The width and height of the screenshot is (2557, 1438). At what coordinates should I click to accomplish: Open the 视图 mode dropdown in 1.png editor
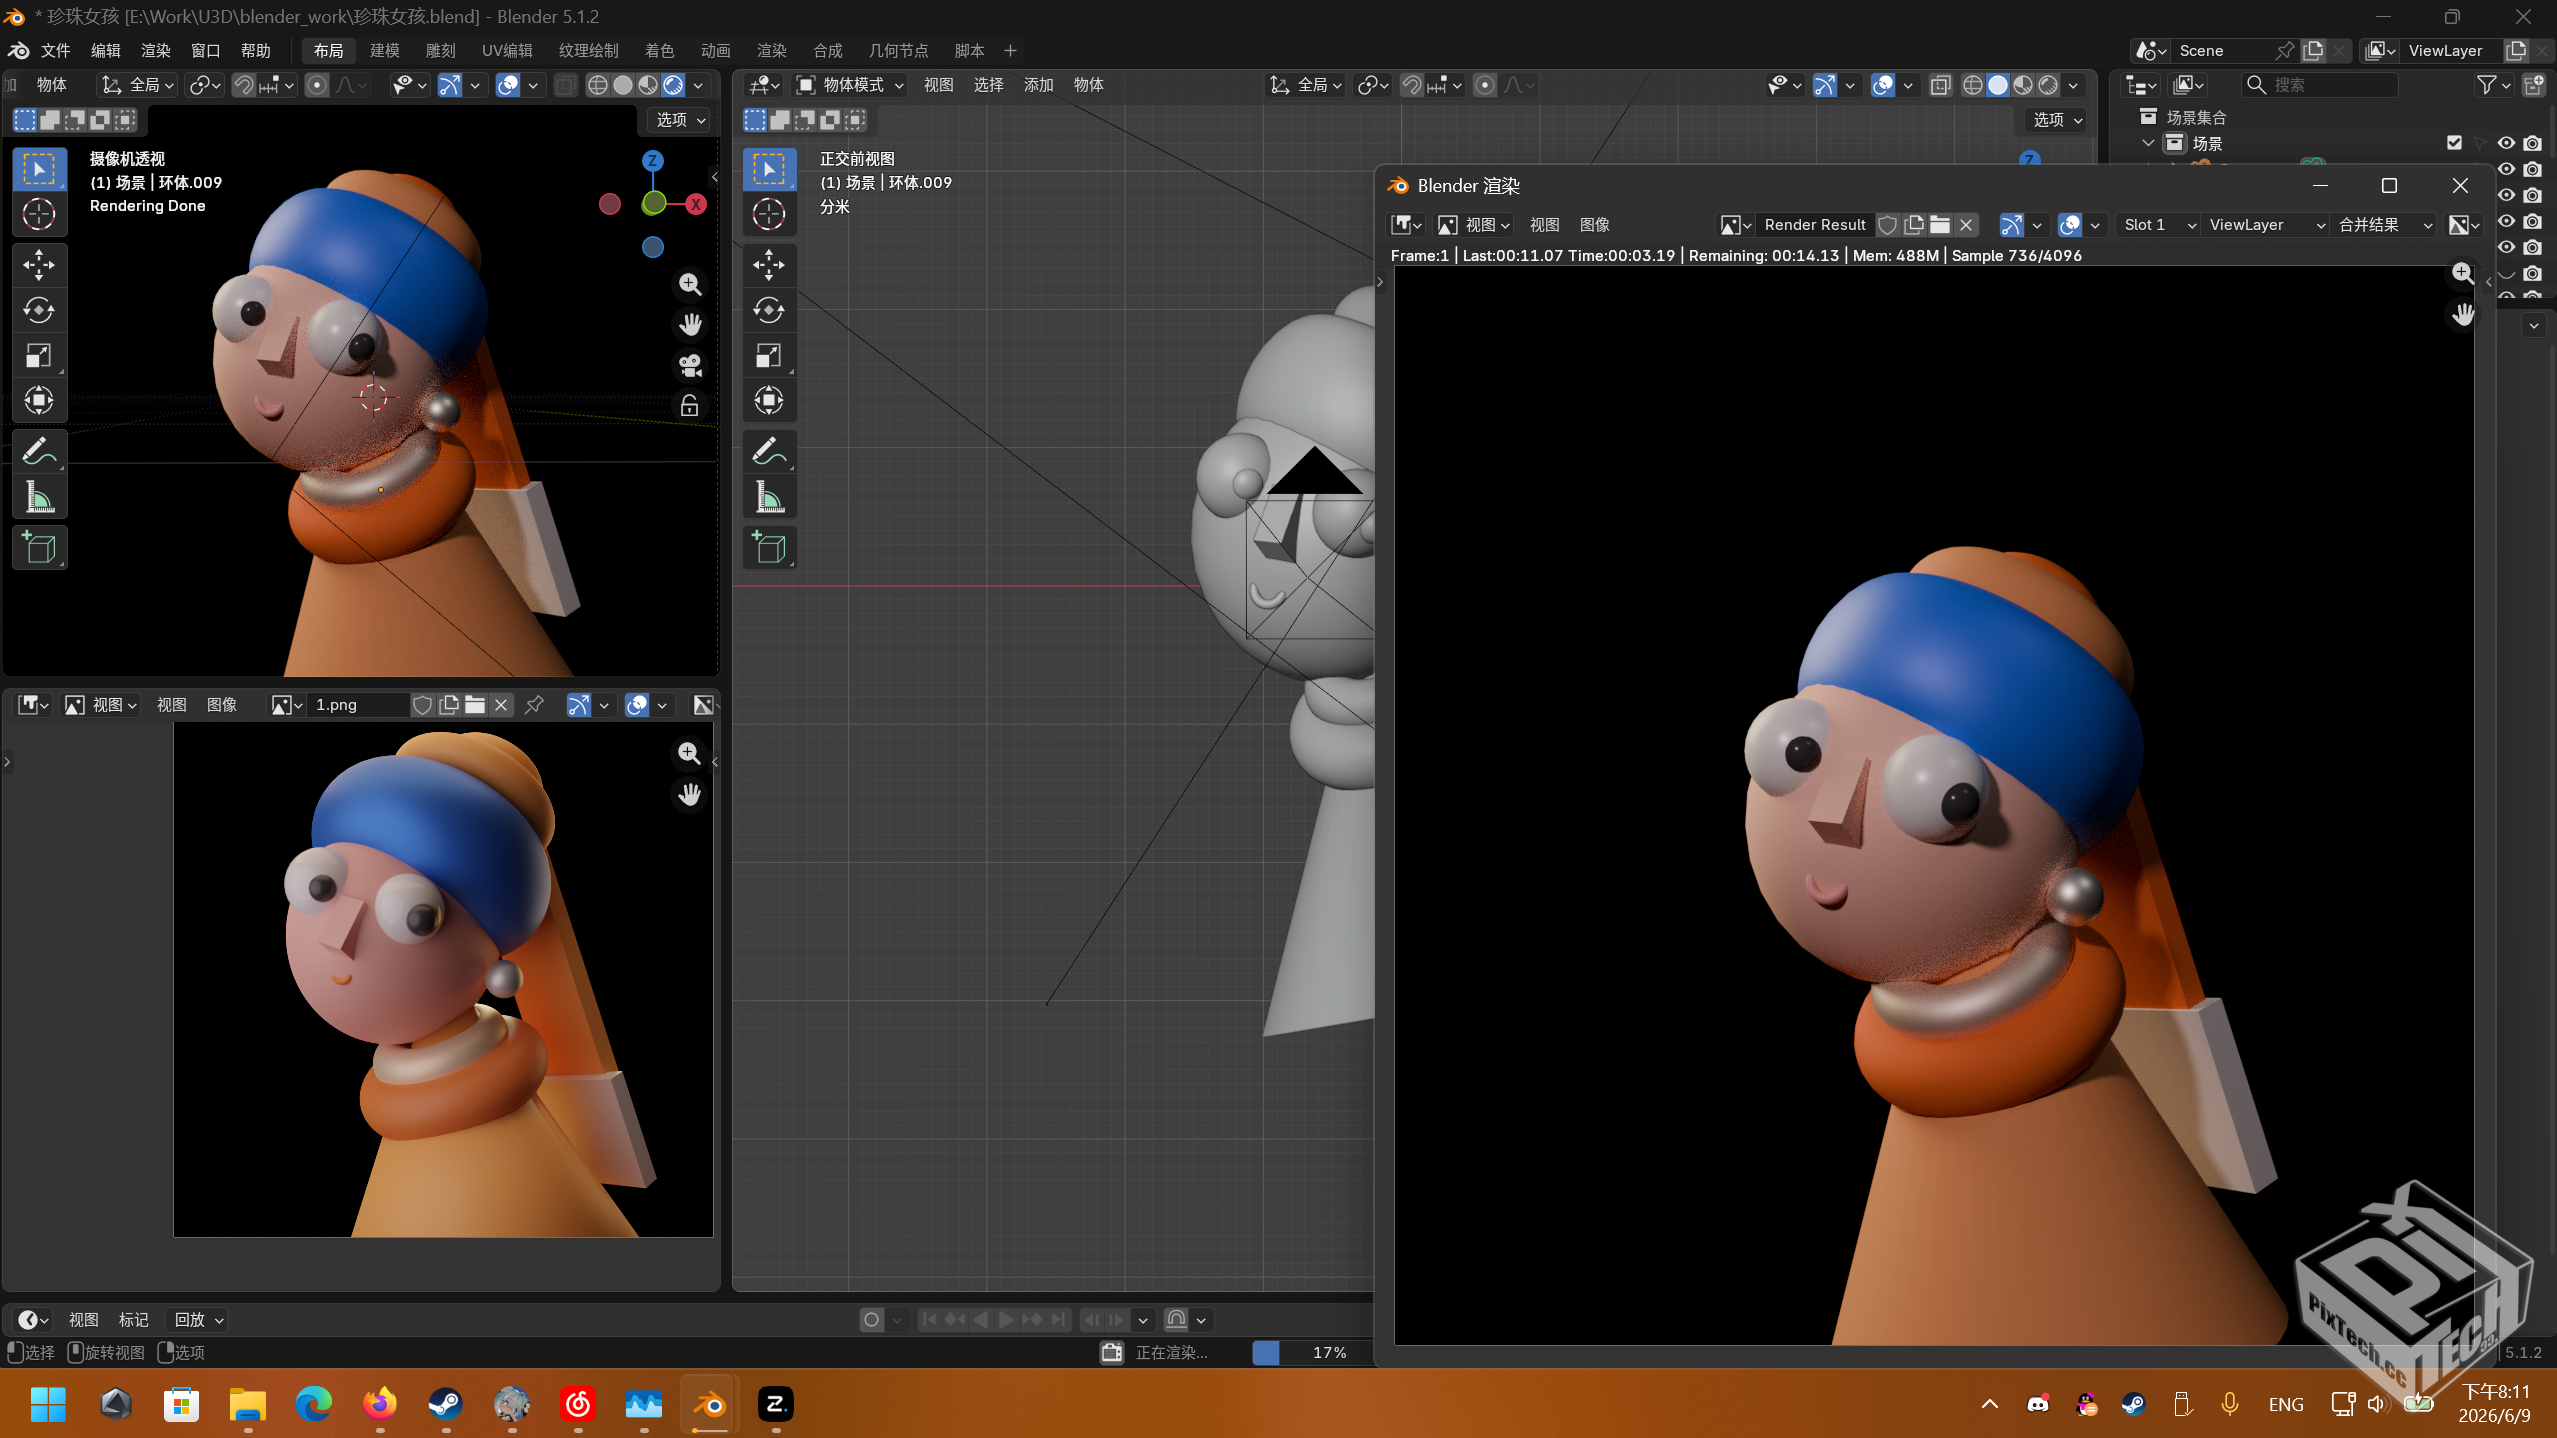tap(102, 705)
